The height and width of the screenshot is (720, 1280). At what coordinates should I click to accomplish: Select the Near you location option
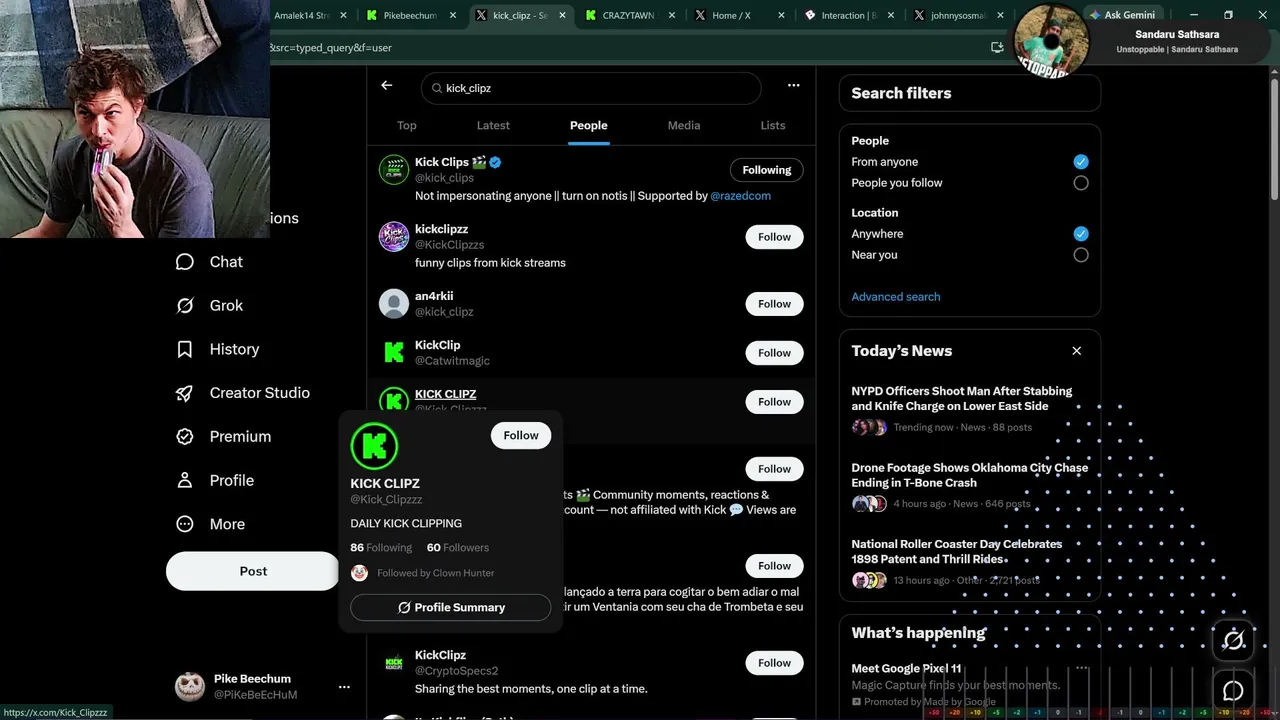pyautogui.click(x=1080, y=255)
